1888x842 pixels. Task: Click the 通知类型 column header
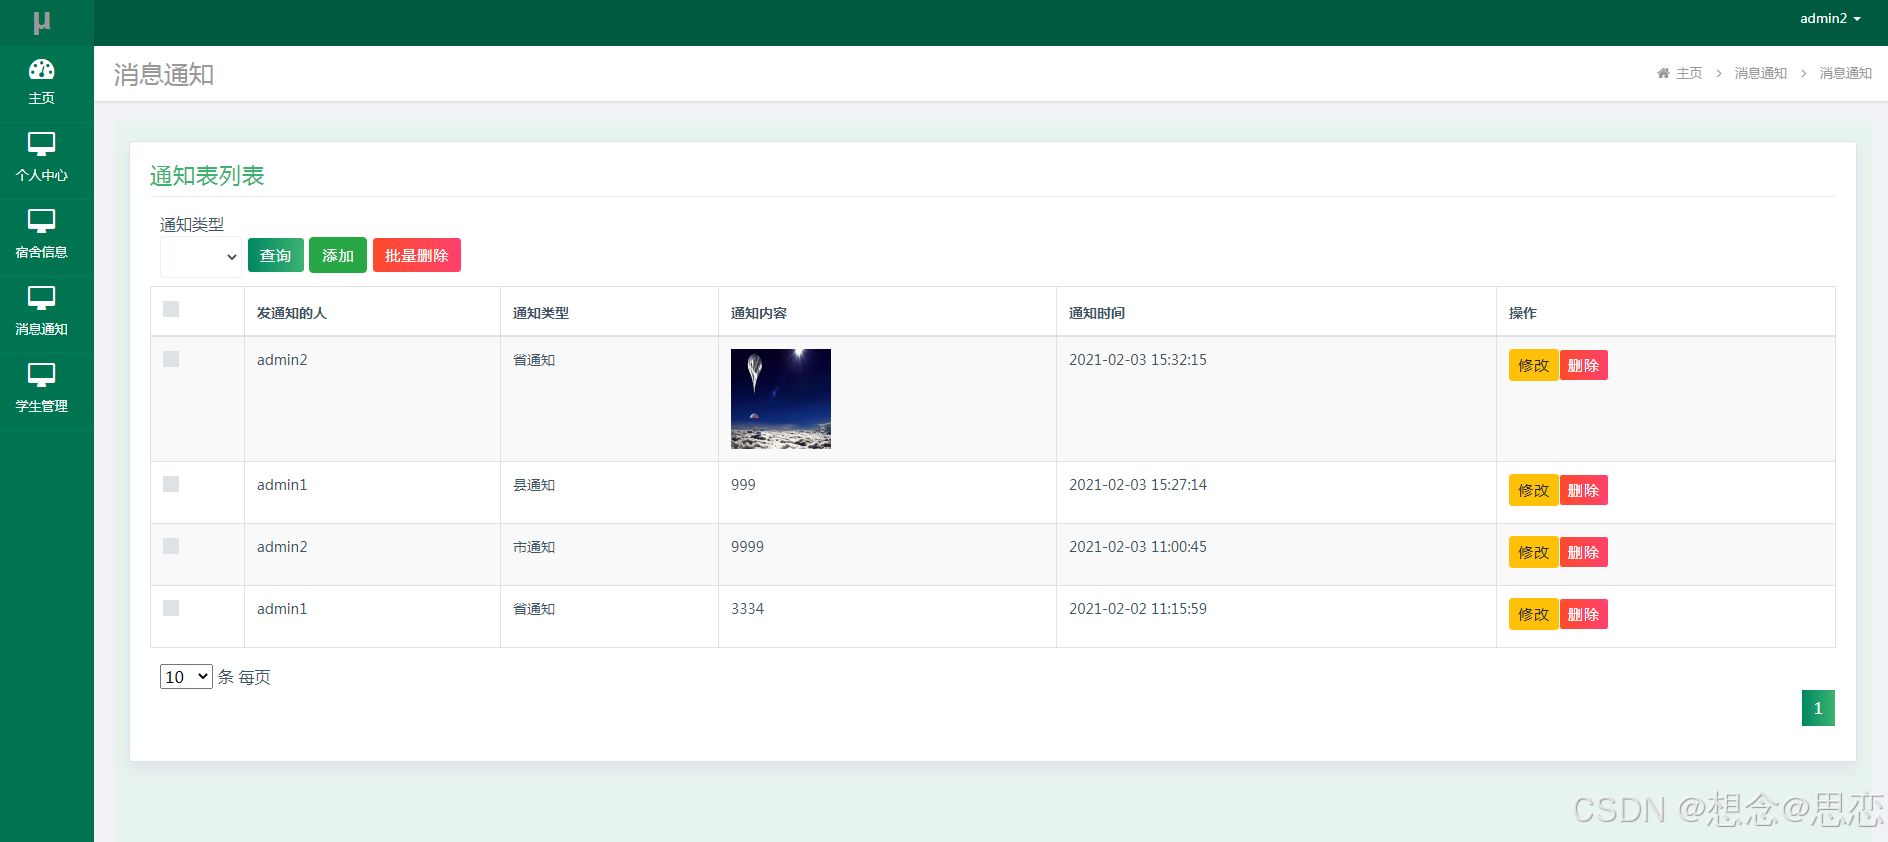541,313
